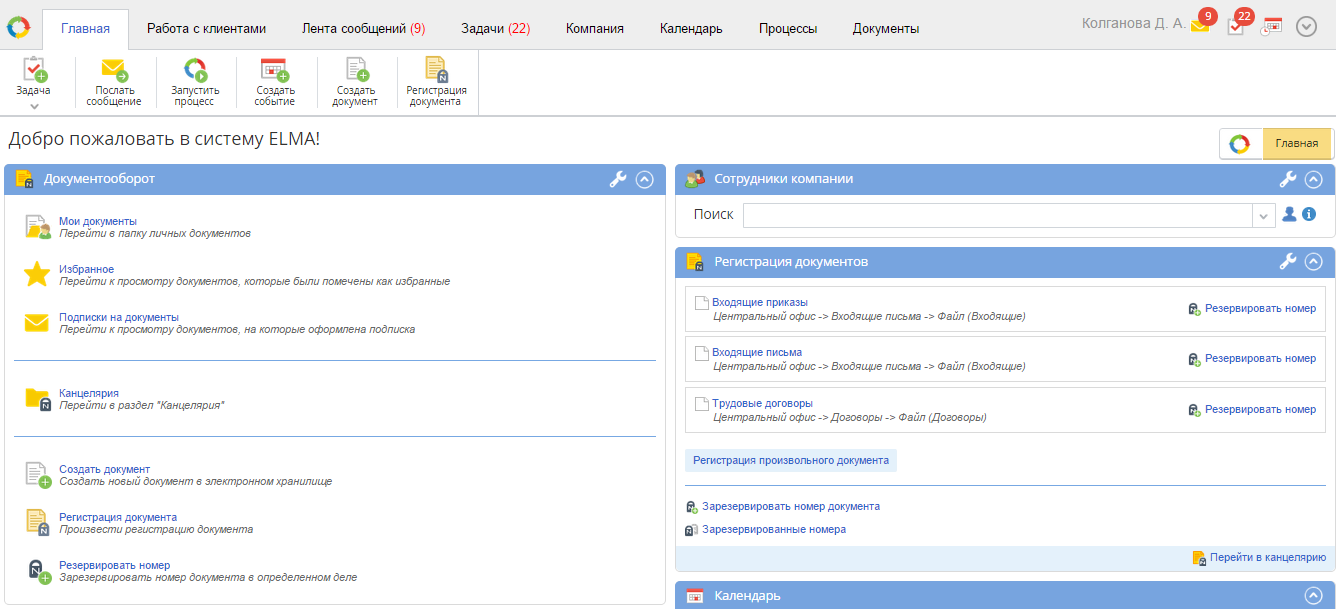Open the Избранное link
The height and width of the screenshot is (609, 1336).
coord(86,269)
